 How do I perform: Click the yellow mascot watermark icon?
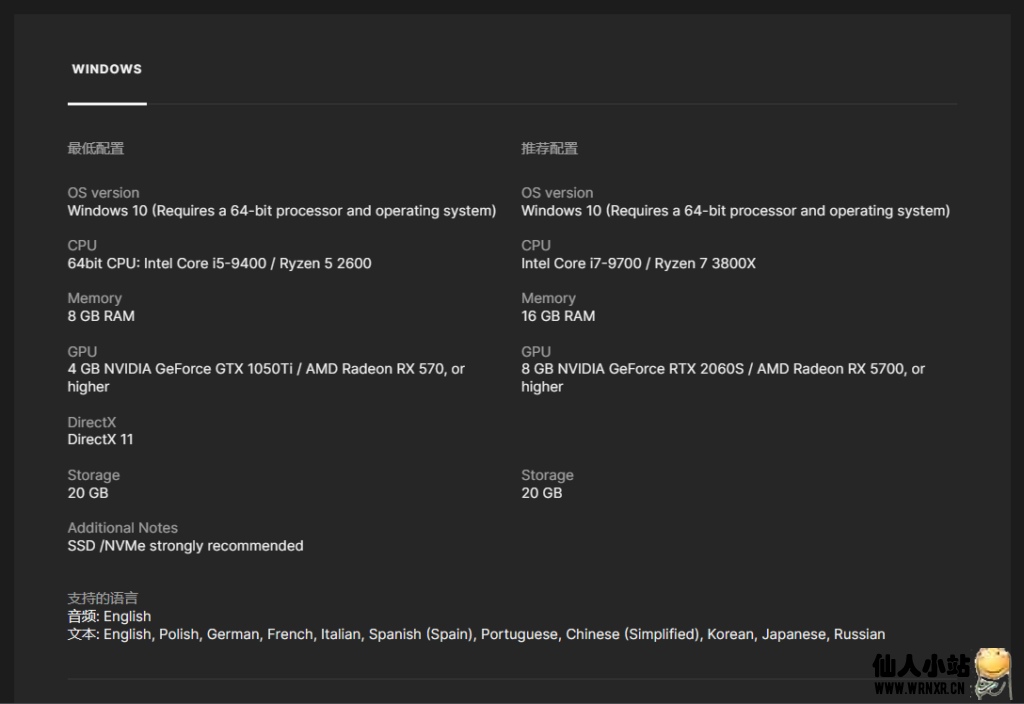992,670
